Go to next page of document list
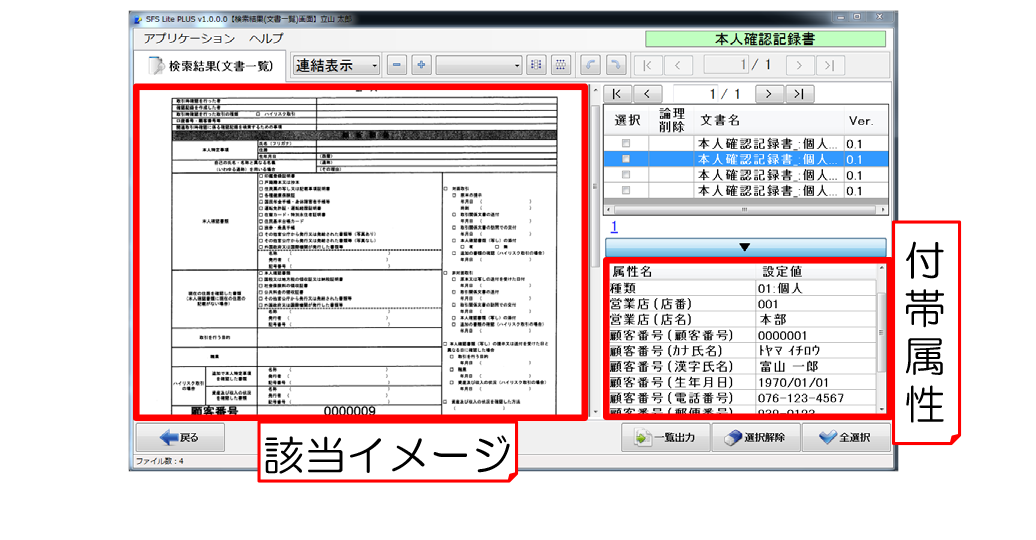The image size is (1036, 540). tap(768, 94)
